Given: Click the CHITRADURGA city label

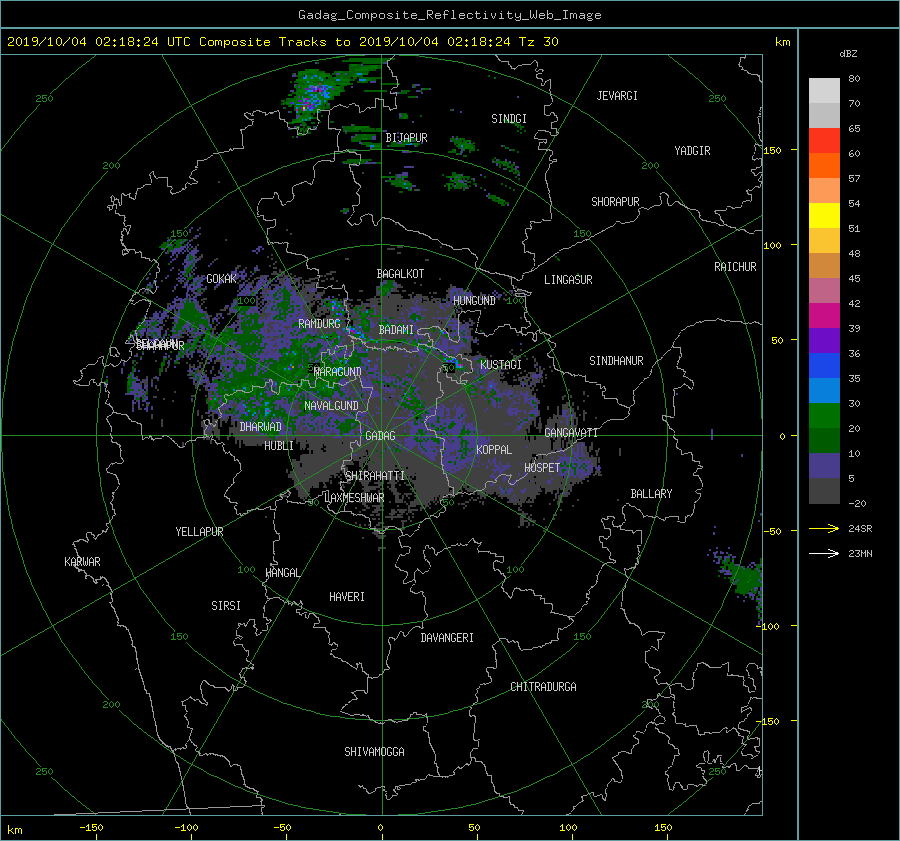Looking at the screenshot, I should coord(543,687).
